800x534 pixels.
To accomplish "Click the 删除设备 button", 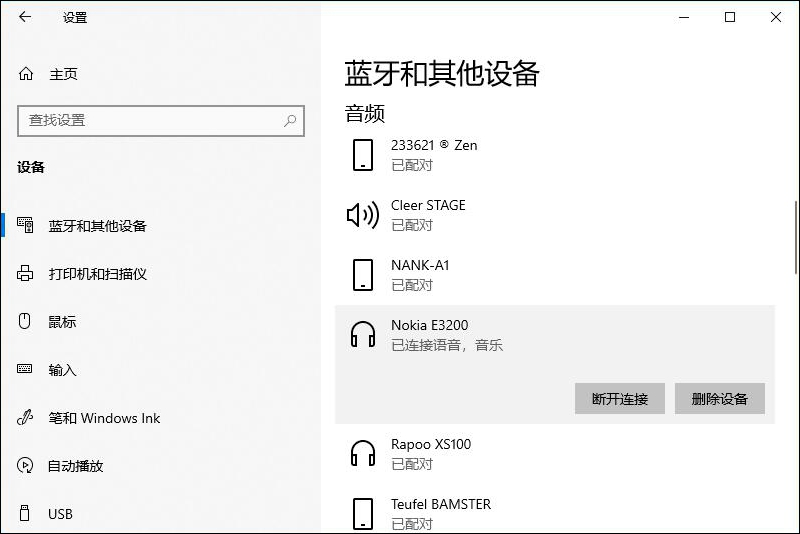I will click(x=719, y=398).
